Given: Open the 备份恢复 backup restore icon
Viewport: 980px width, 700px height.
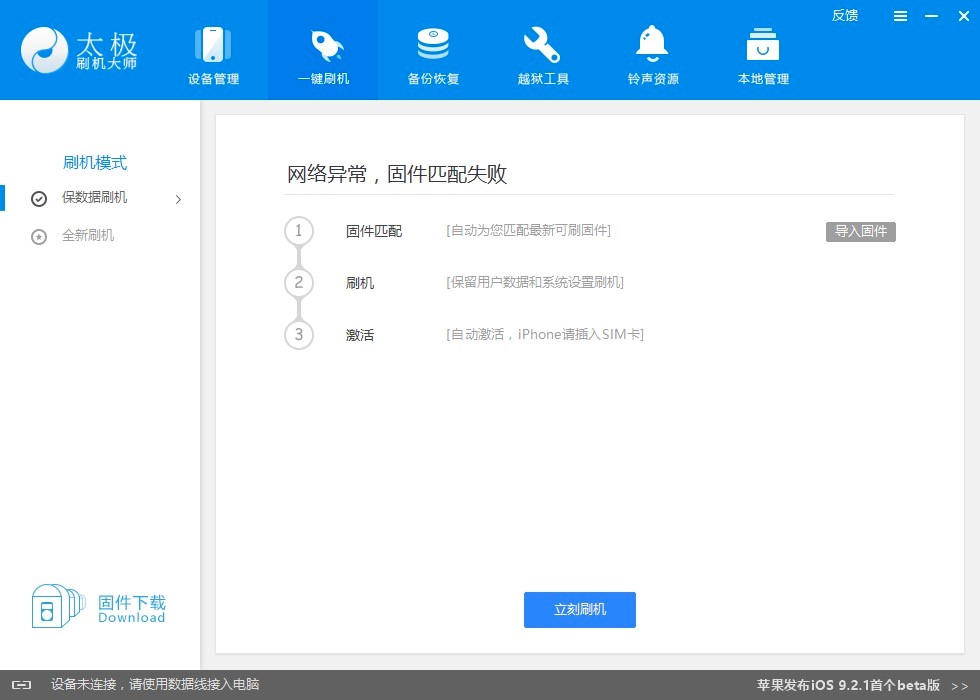Looking at the screenshot, I should pyautogui.click(x=433, y=46).
